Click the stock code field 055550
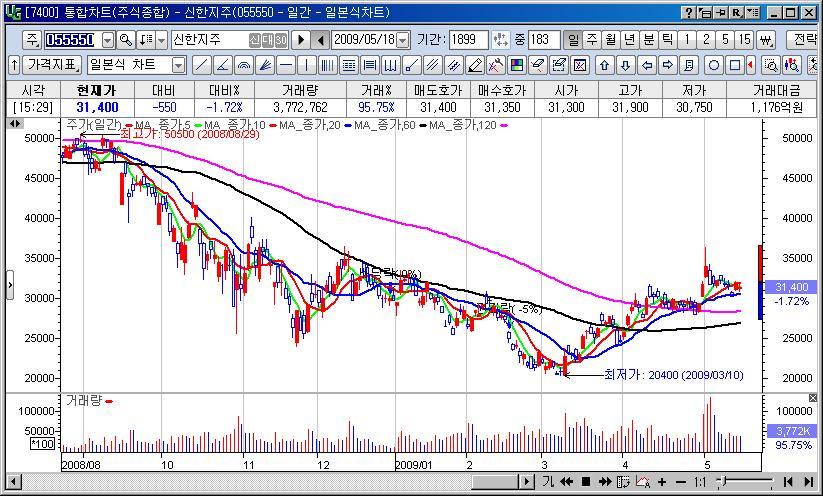The image size is (823, 496). (72, 40)
